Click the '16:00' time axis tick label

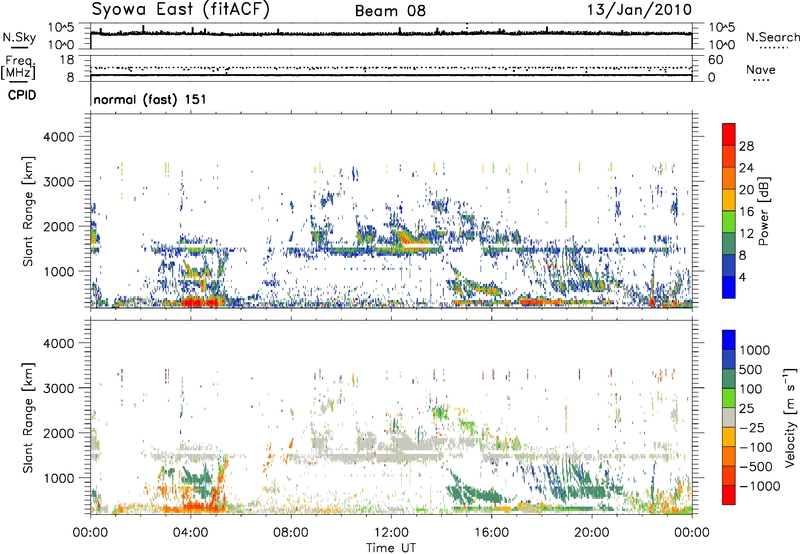point(491,533)
